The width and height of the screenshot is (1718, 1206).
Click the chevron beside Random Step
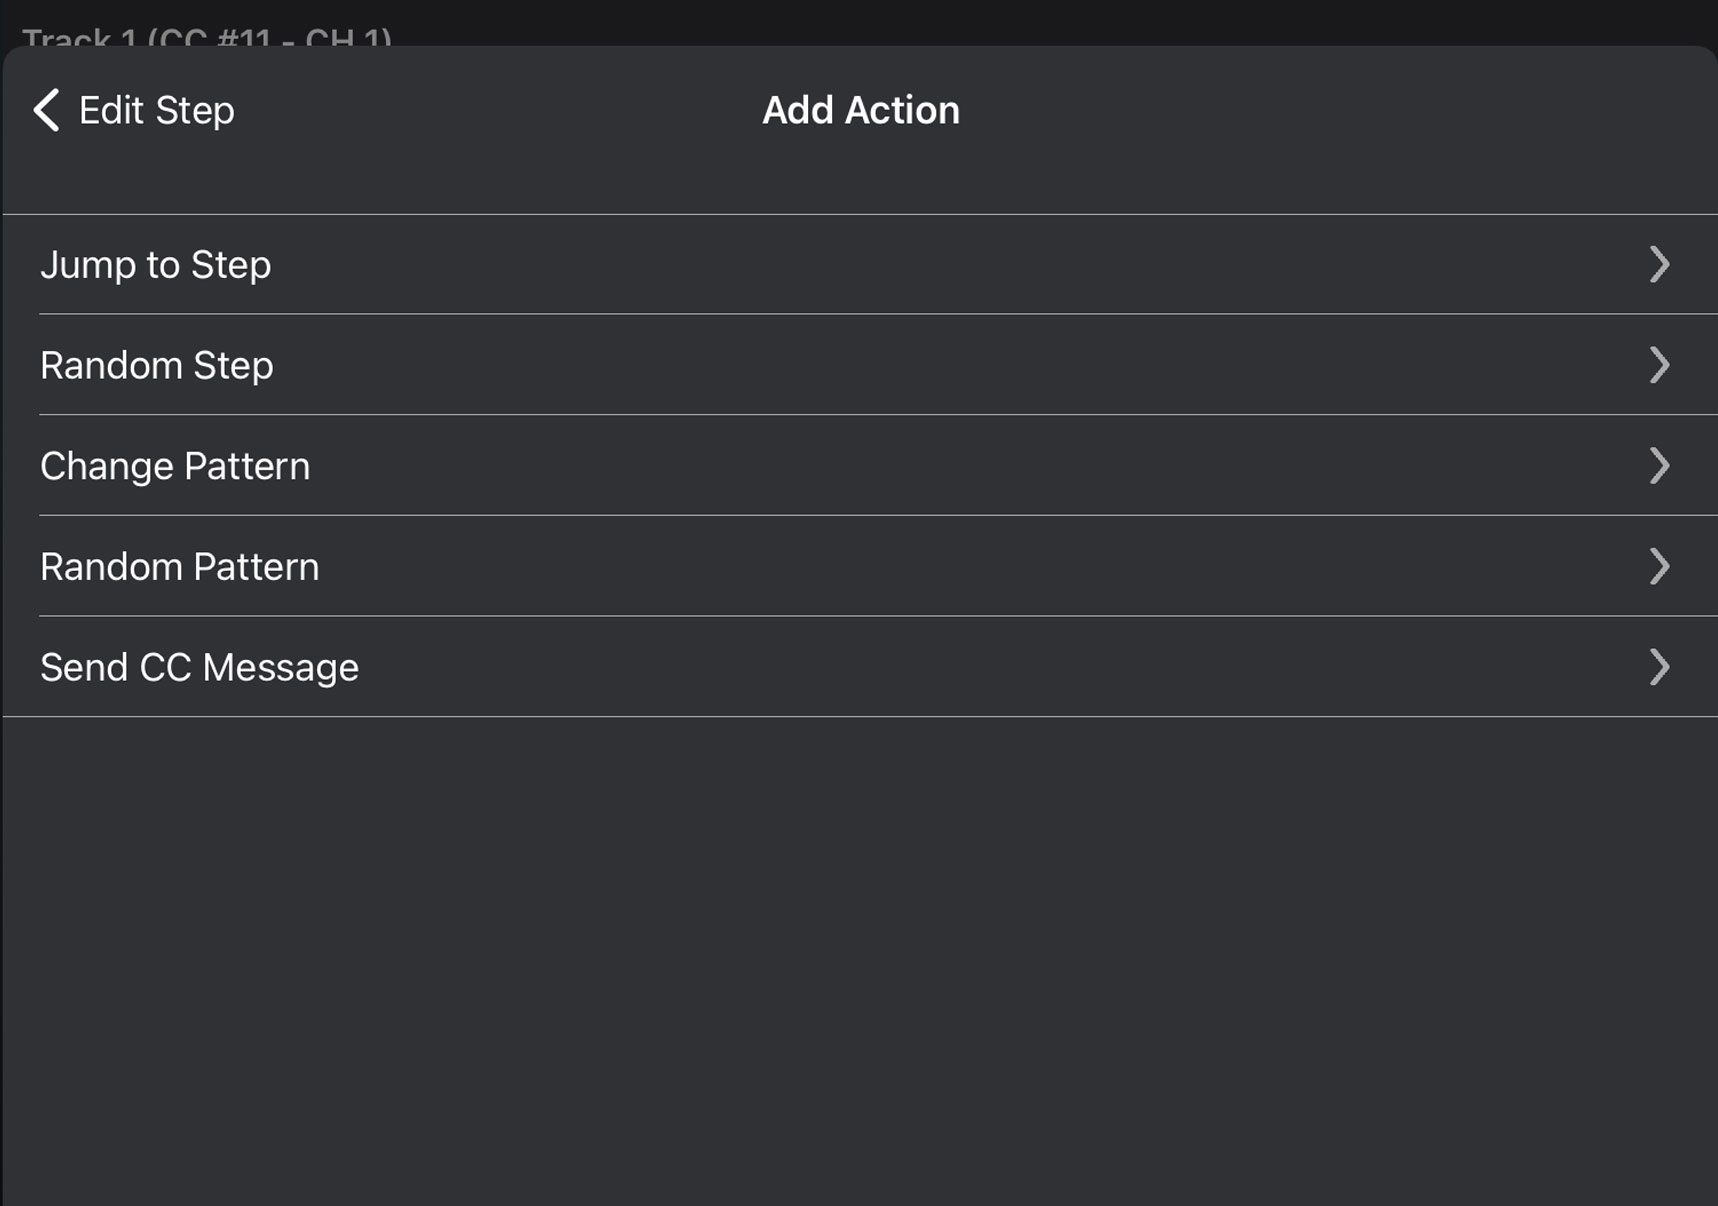coord(1660,365)
